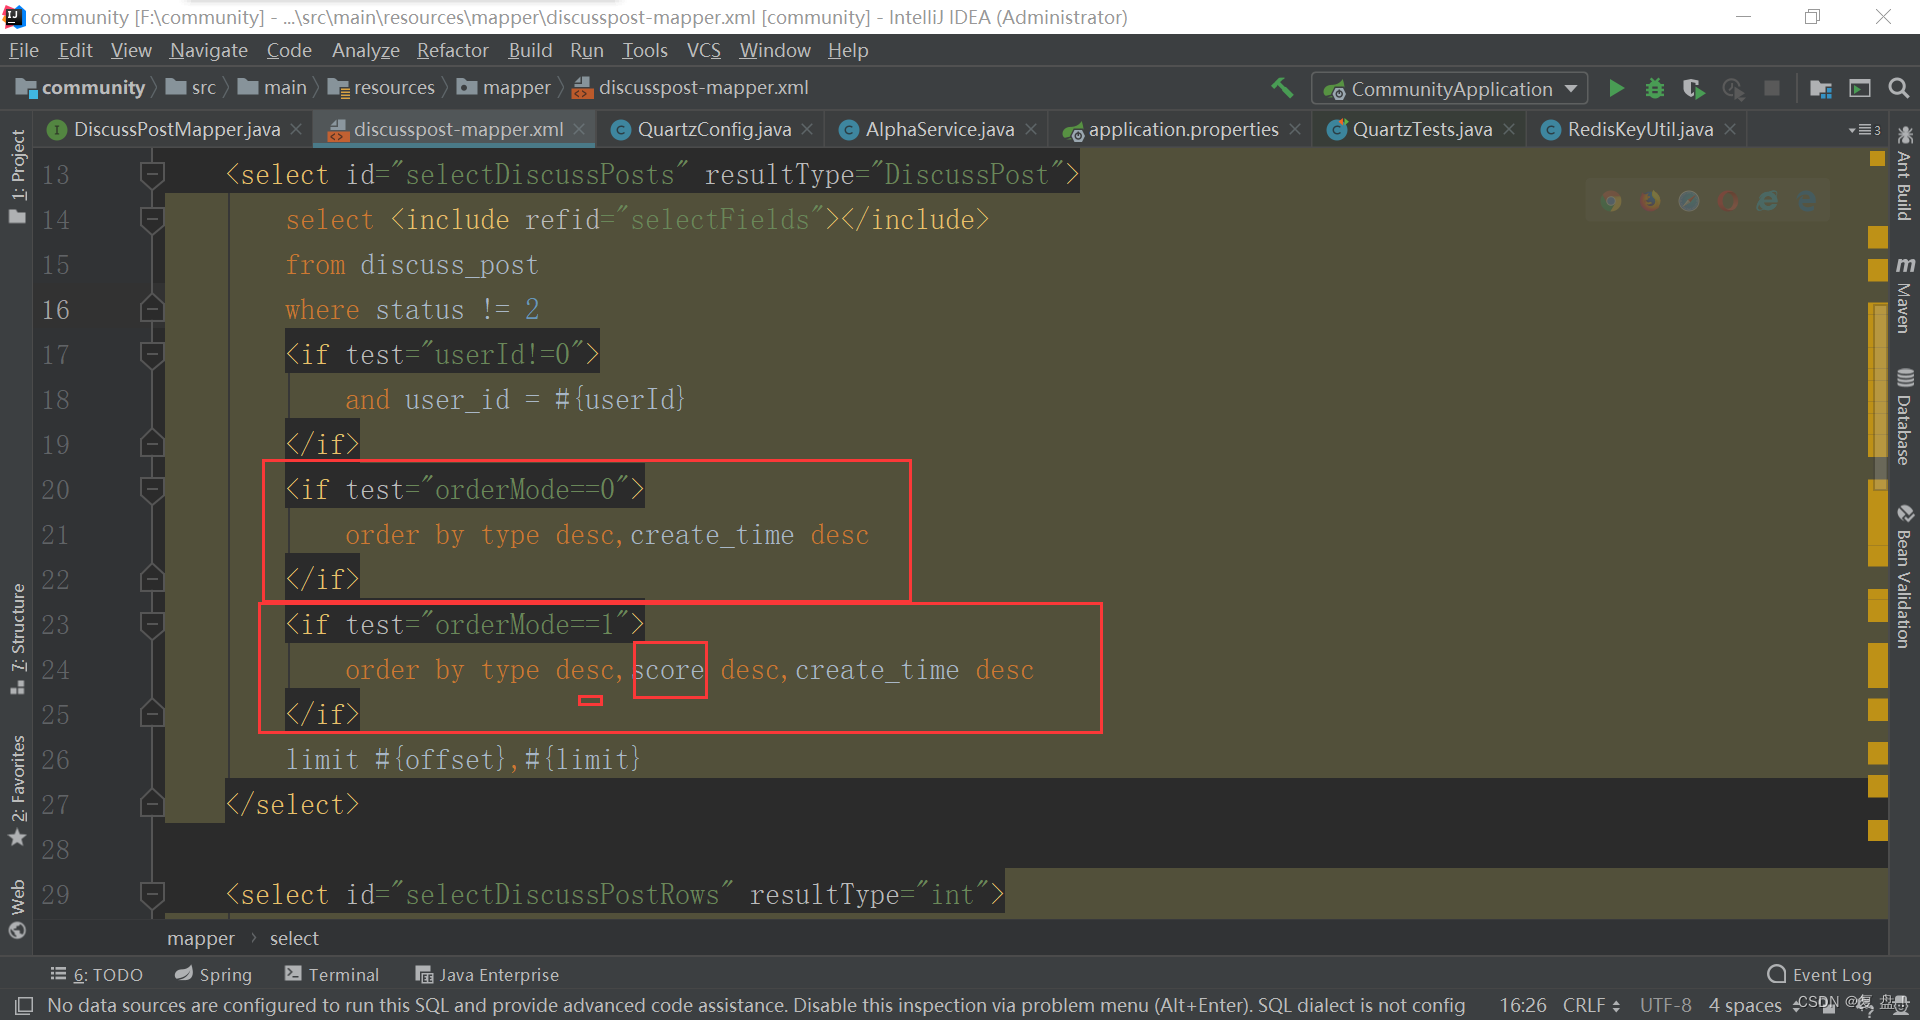Viewport: 1920px width, 1020px height.
Task: Show hidden editor tabs list
Action: point(1864,130)
